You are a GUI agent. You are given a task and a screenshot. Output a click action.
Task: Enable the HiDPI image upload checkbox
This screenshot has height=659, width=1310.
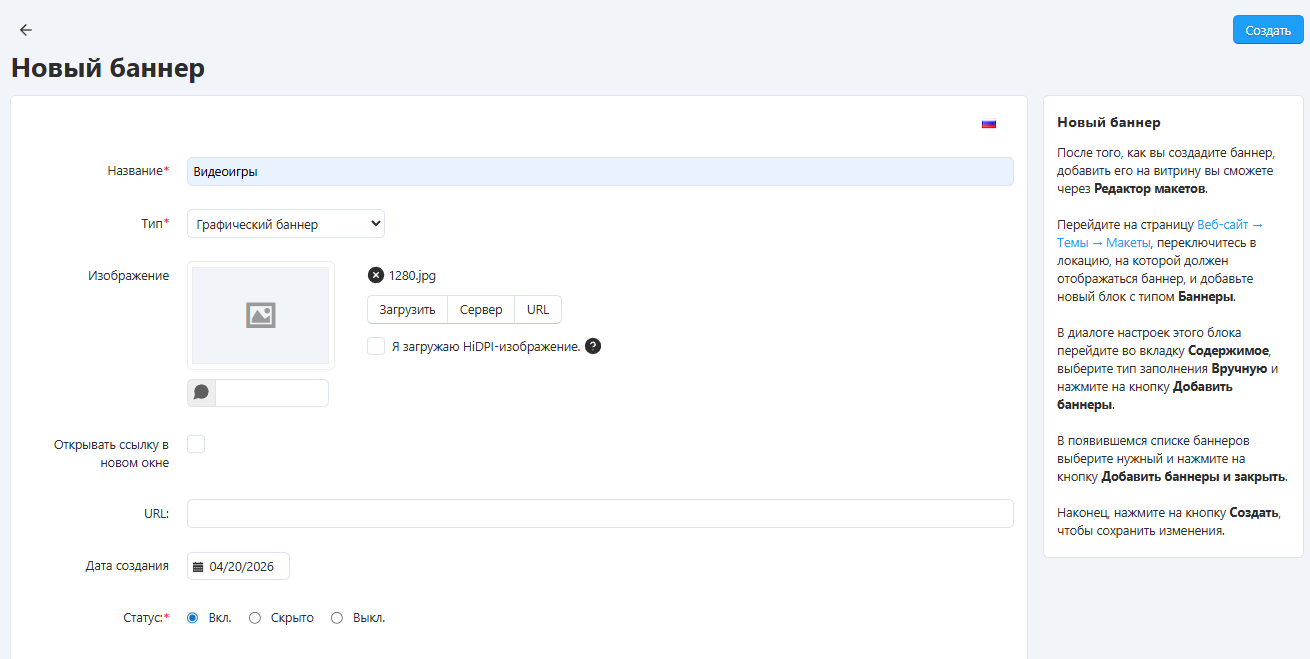point(376,346)
